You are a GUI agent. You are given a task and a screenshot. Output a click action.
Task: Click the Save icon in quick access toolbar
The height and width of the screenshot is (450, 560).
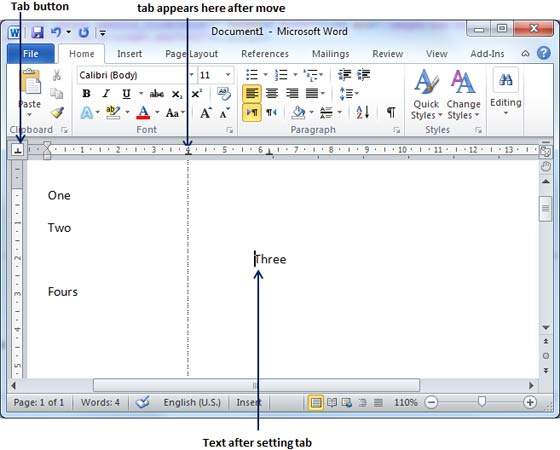(x=37, y=33)
